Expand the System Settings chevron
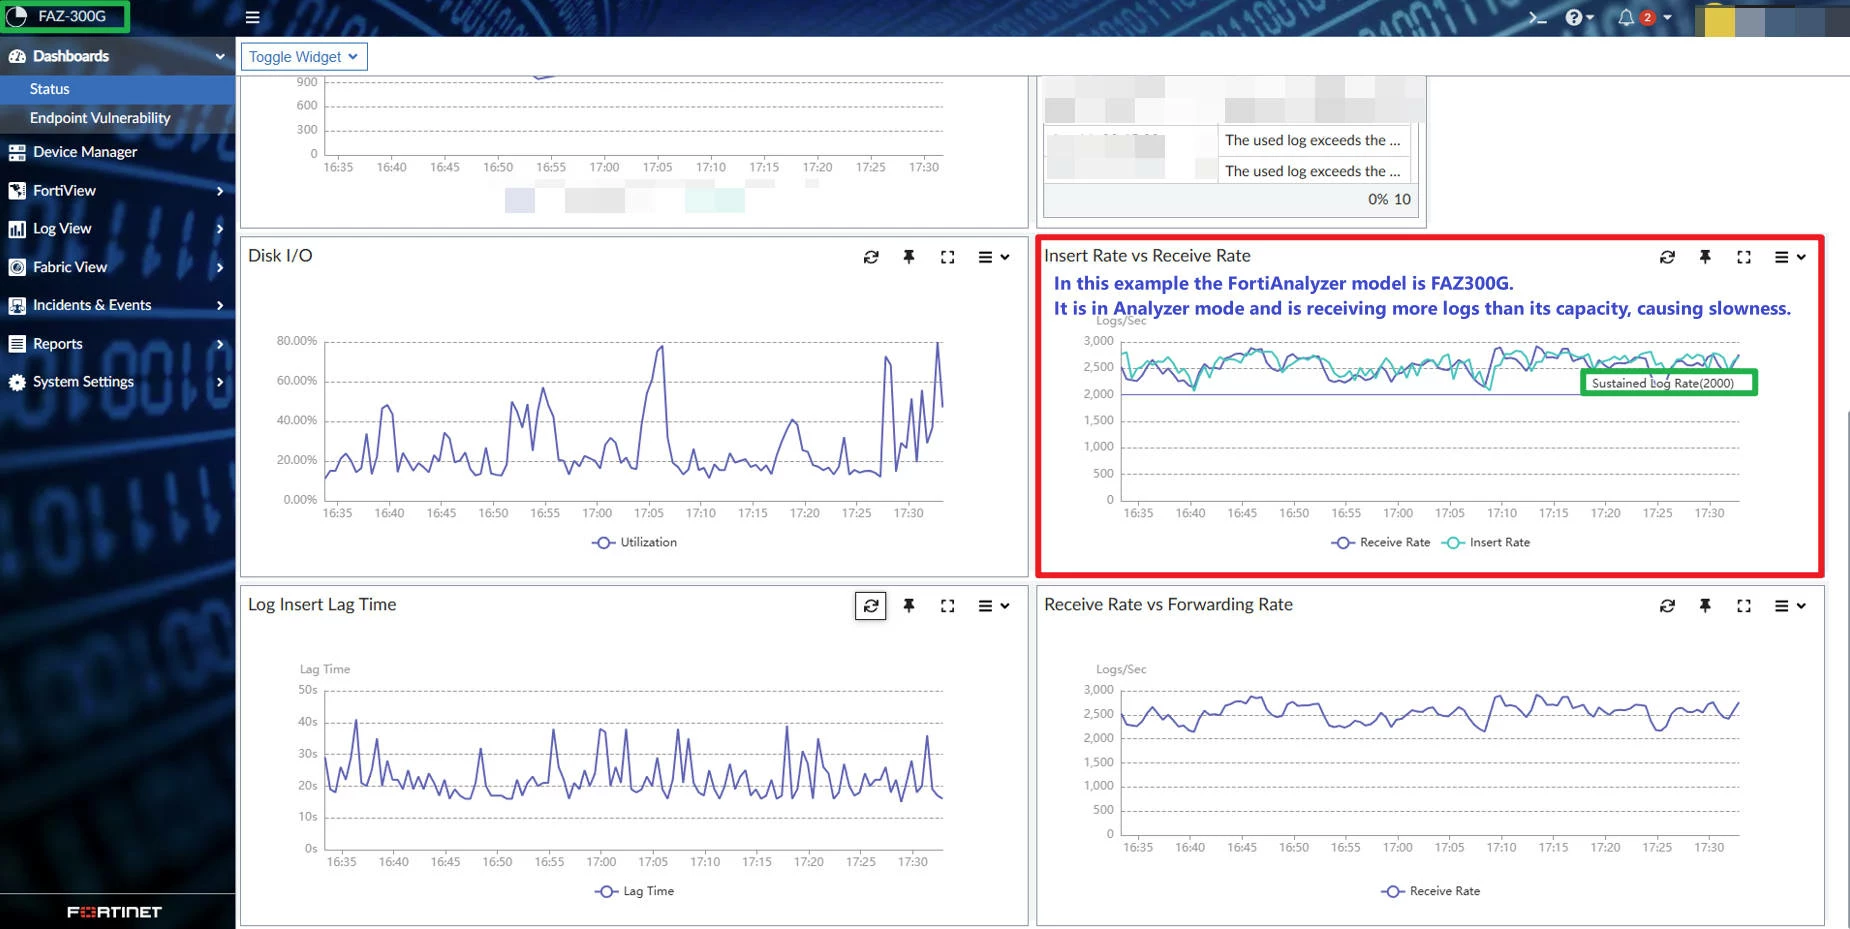This screenshot has width=1850, height=929. (x=220, y=382)
